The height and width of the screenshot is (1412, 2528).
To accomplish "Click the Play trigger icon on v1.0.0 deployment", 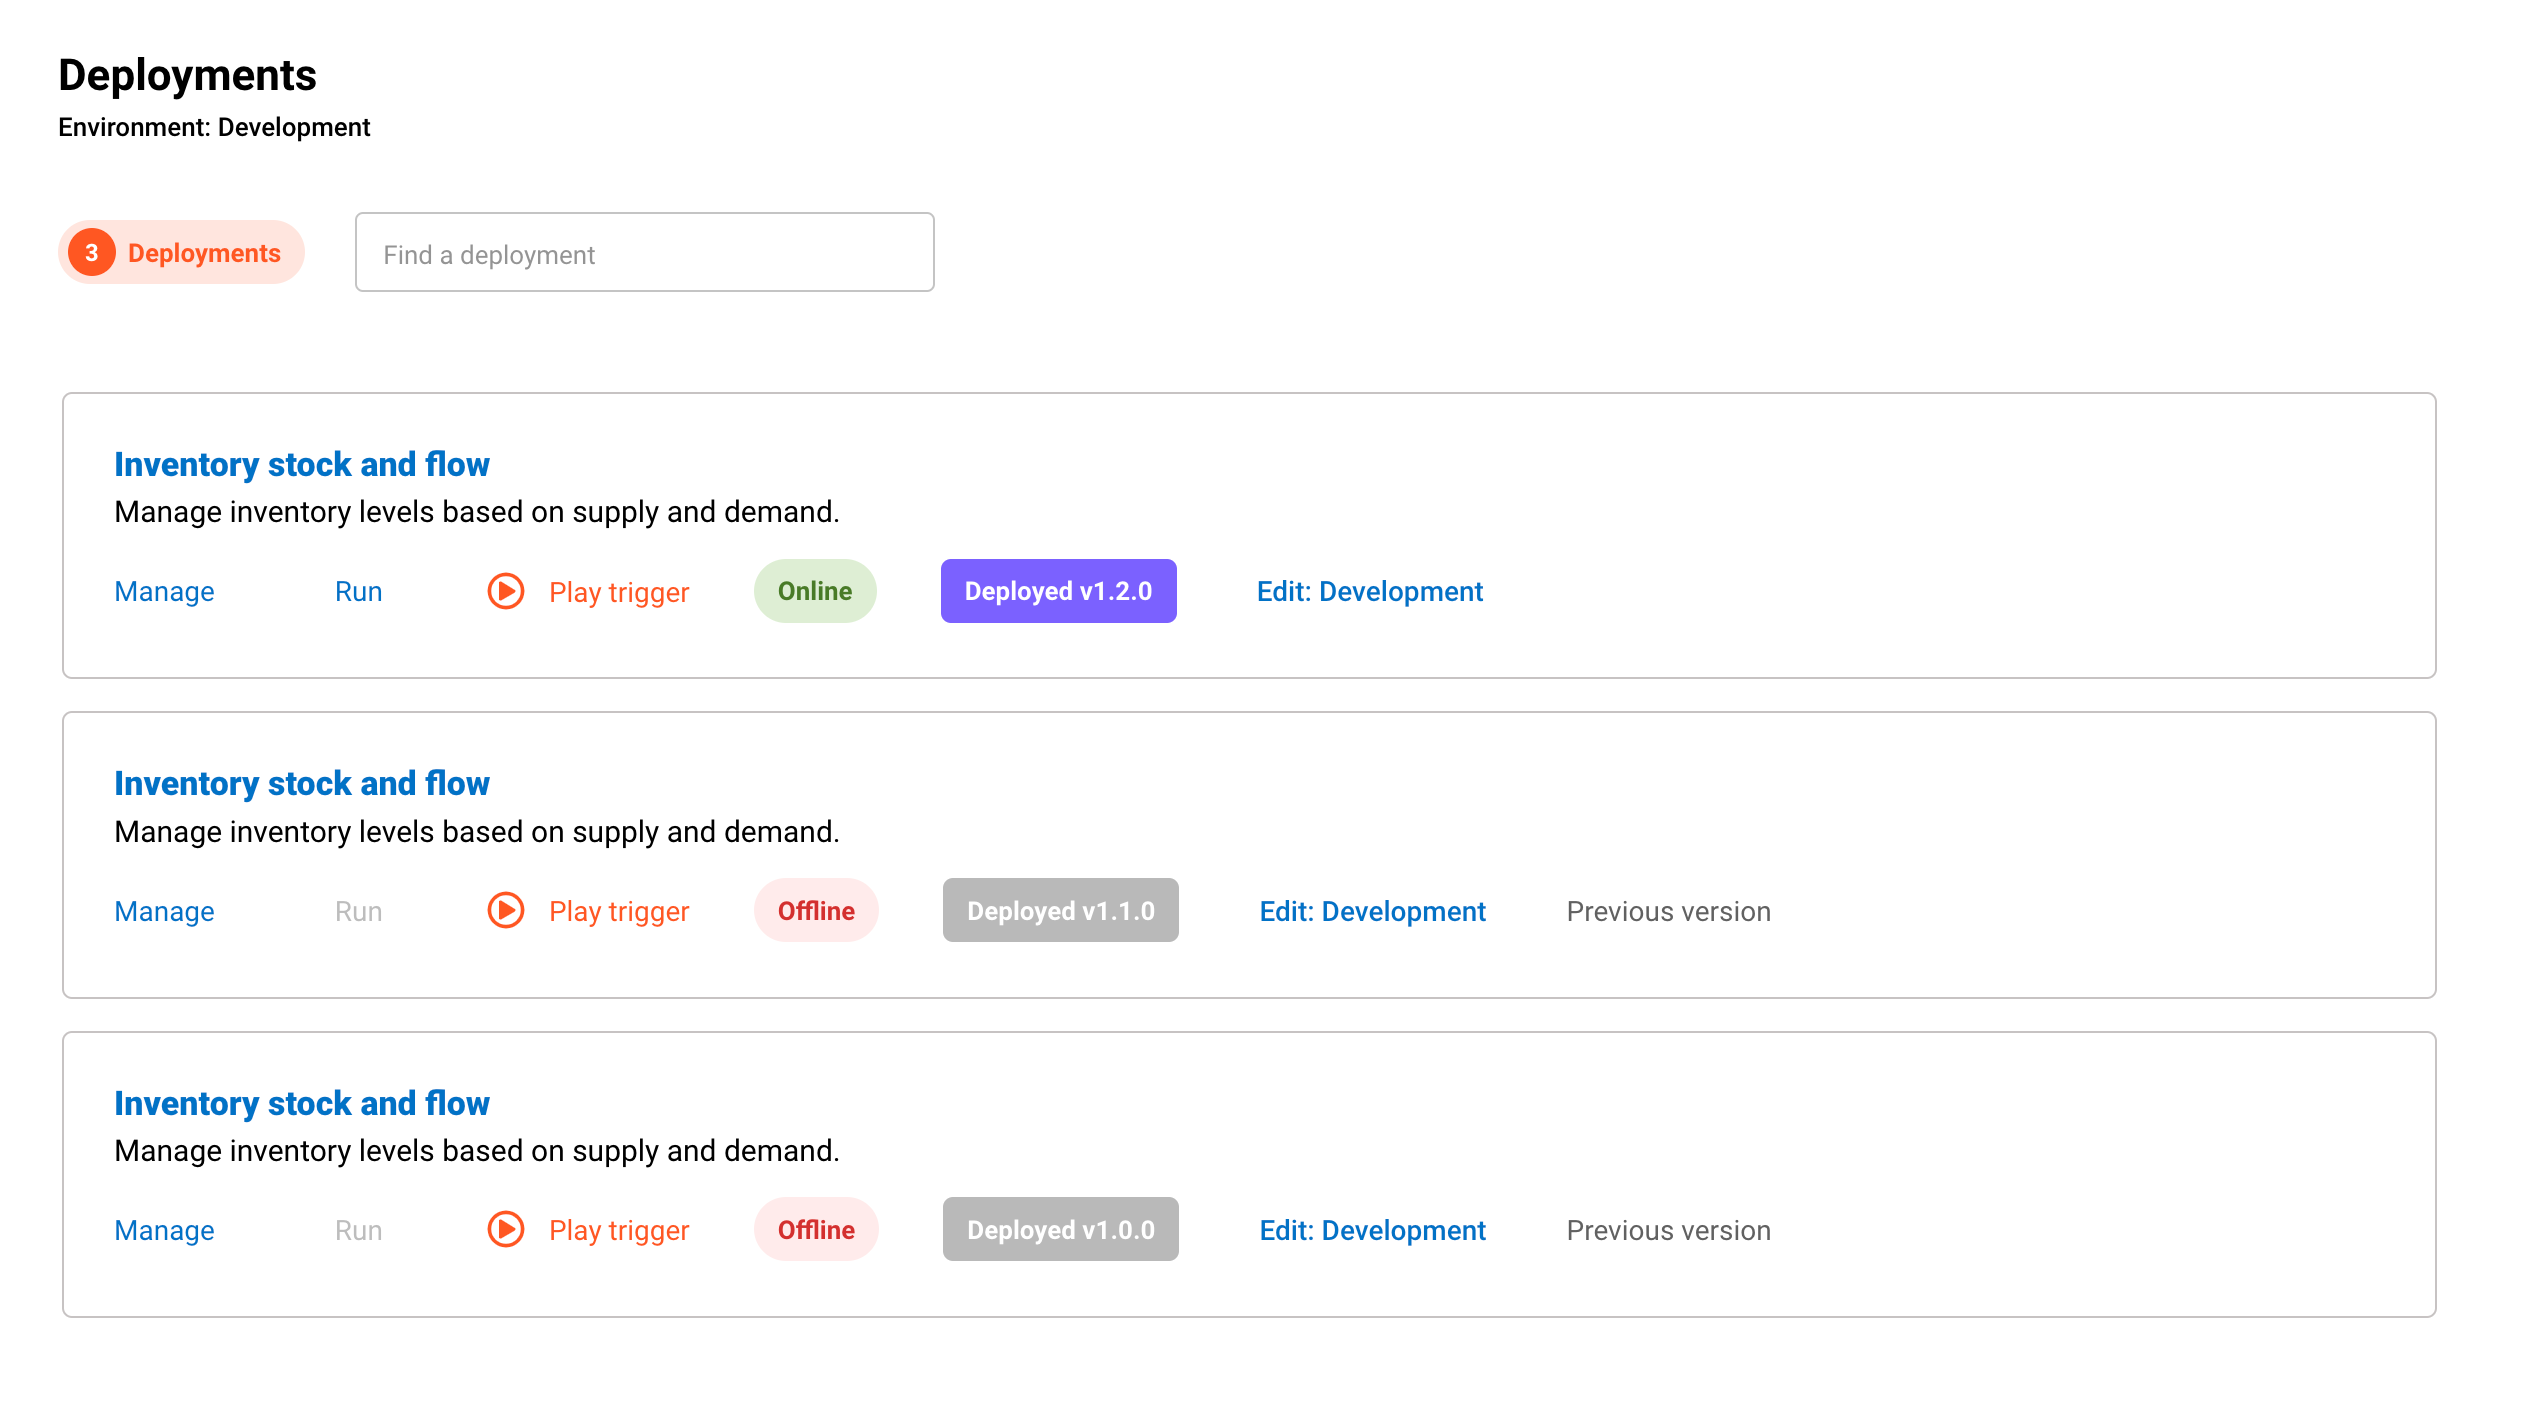I will coord(506,1229).
